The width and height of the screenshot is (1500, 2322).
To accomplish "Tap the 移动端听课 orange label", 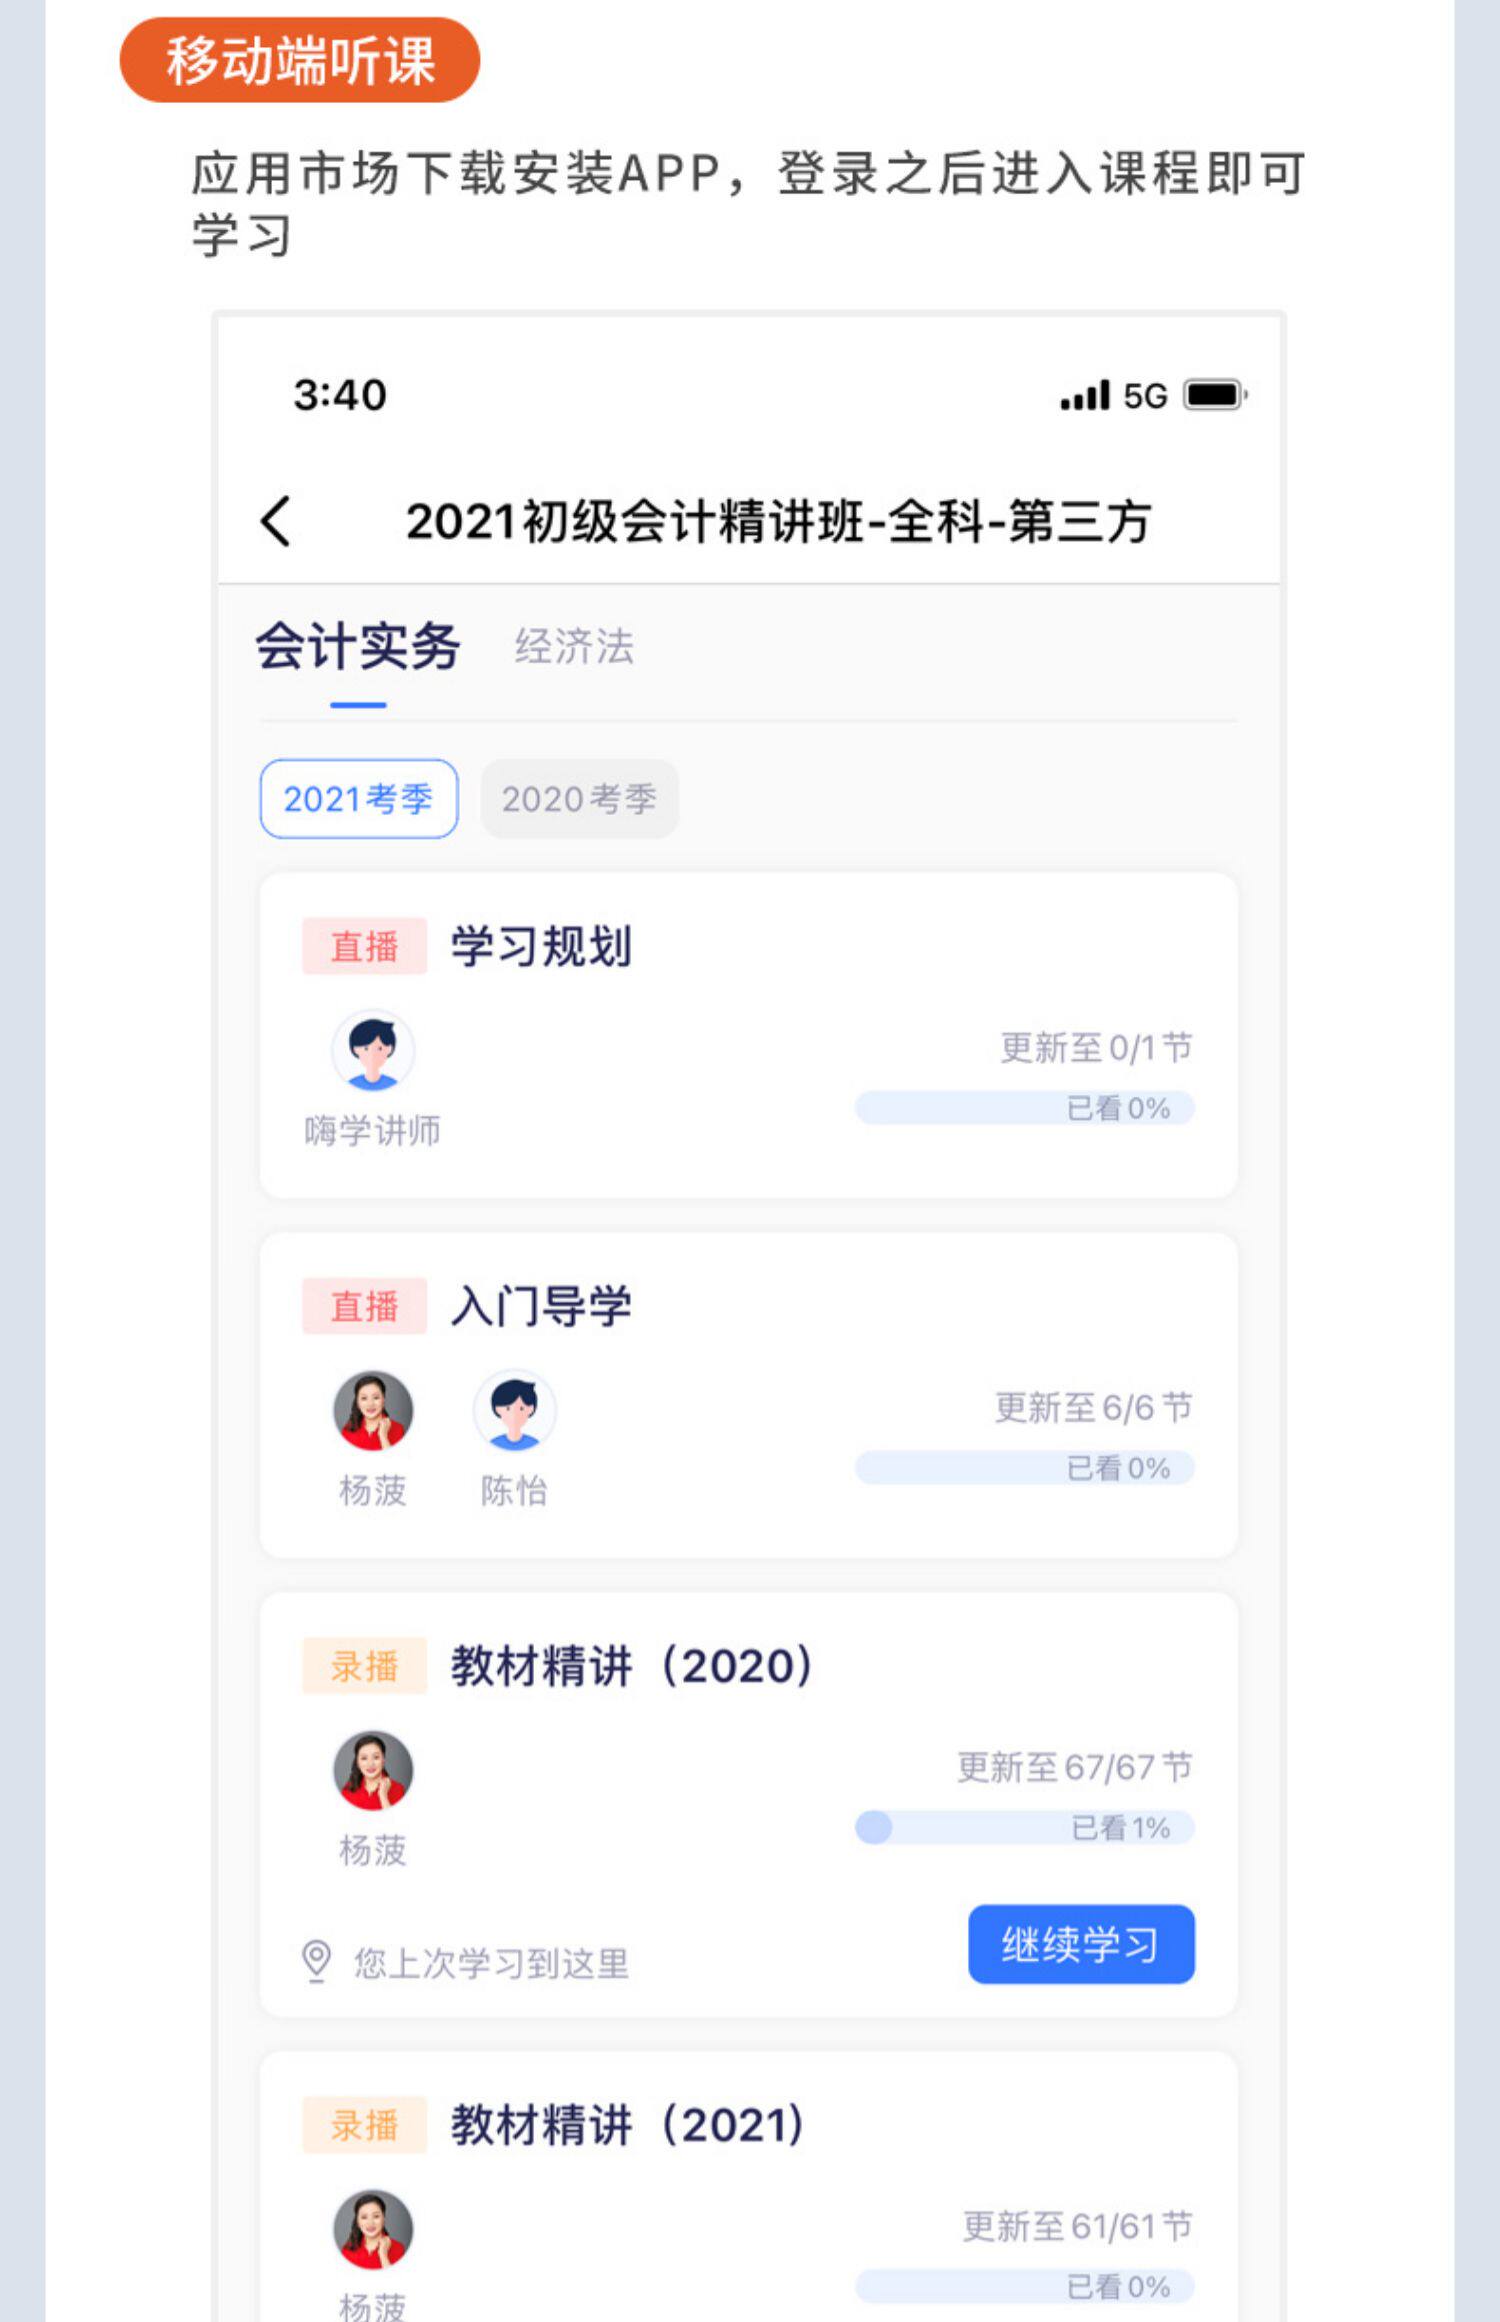I will tap(300, 60).
